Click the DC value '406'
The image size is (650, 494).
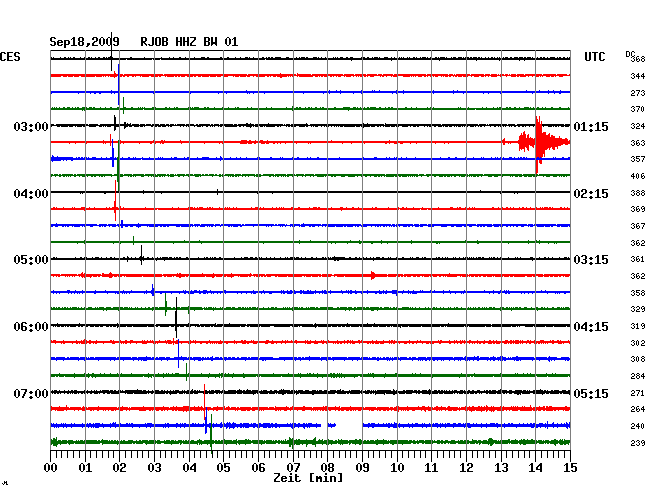(638, 176)
